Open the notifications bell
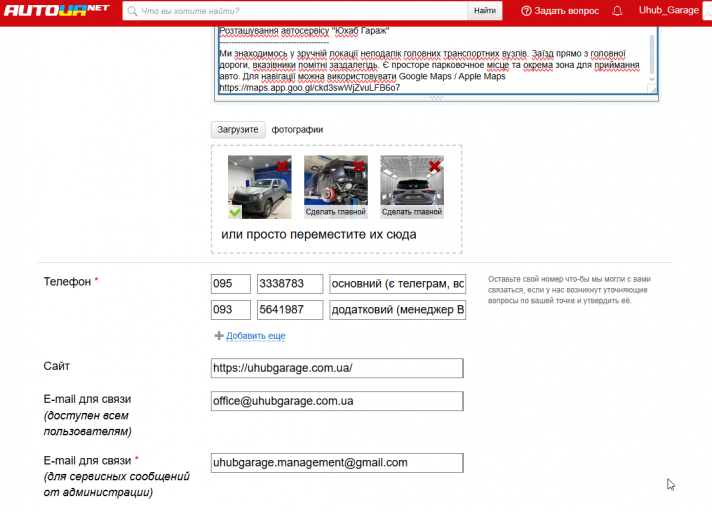Screen dimensions: 712x512 (x=617, y=11)
